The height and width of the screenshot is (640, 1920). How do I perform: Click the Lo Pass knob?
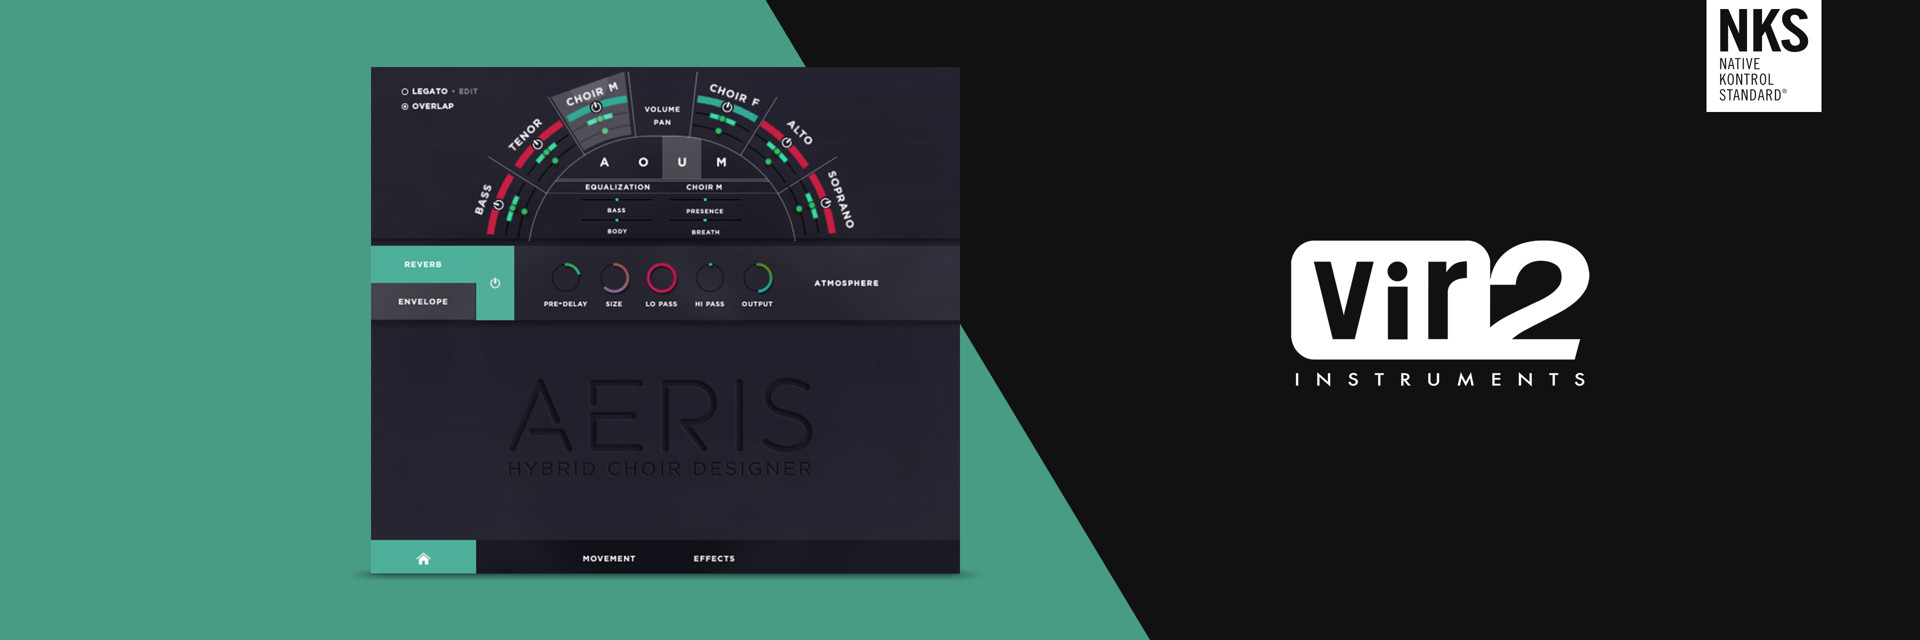662,278
